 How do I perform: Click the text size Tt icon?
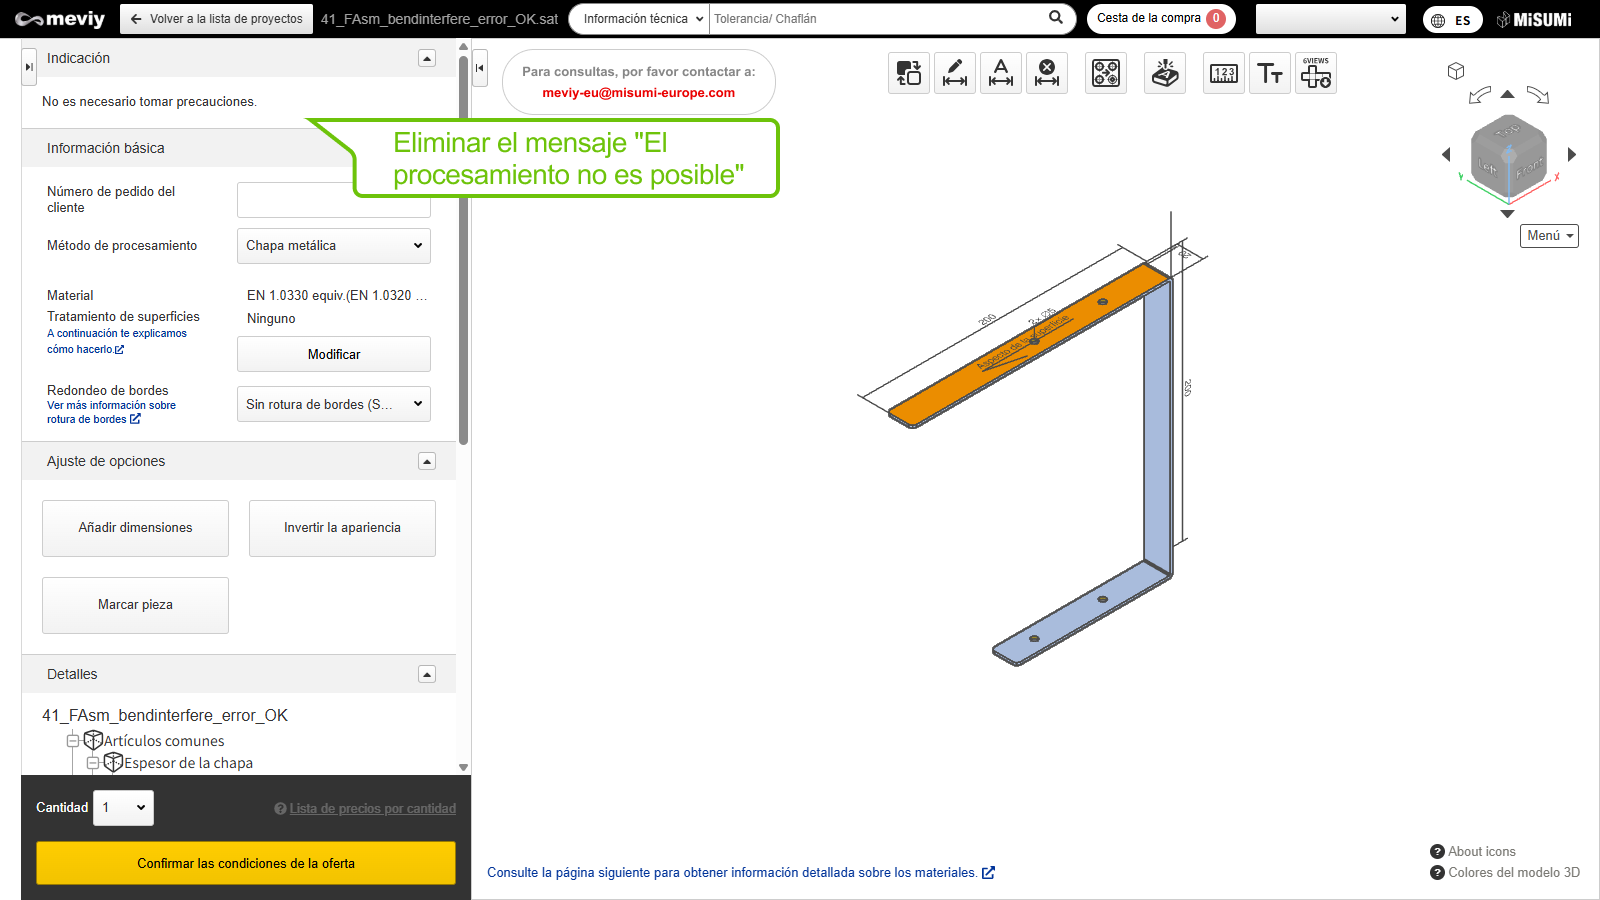coord(1270,73)
